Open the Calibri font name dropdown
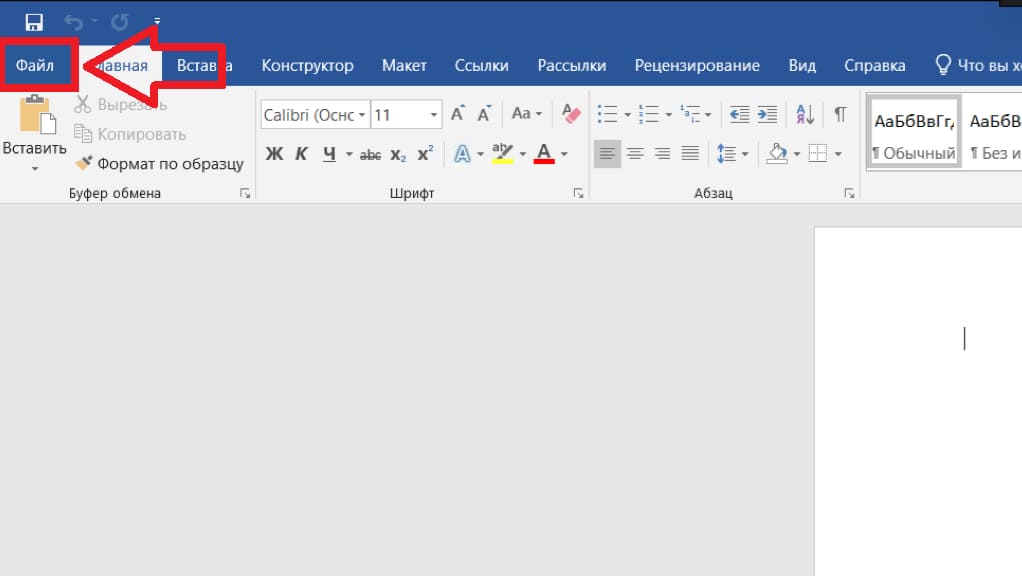 point(314,115)
